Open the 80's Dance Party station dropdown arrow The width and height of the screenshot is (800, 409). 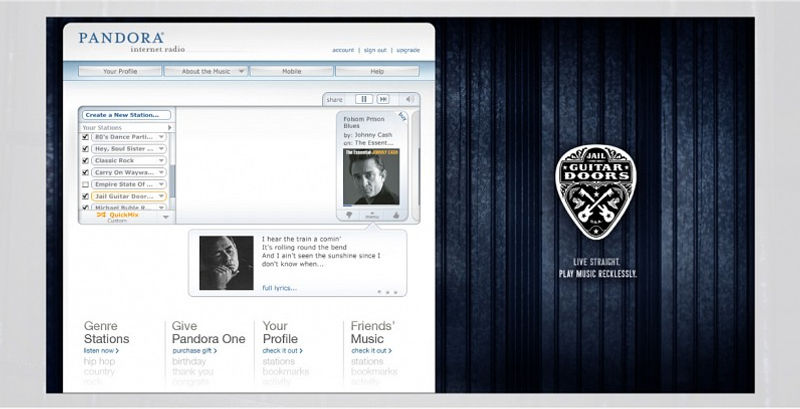pos(161,137)
